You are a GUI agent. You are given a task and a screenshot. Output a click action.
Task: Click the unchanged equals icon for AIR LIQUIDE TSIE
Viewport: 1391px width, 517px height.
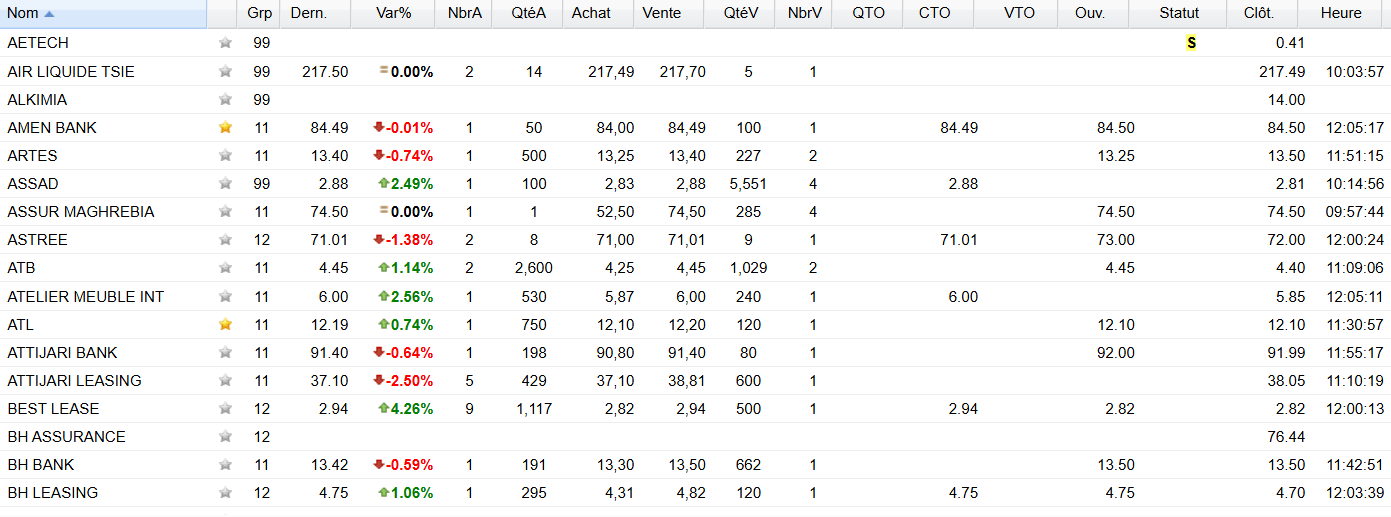[384, 71]
